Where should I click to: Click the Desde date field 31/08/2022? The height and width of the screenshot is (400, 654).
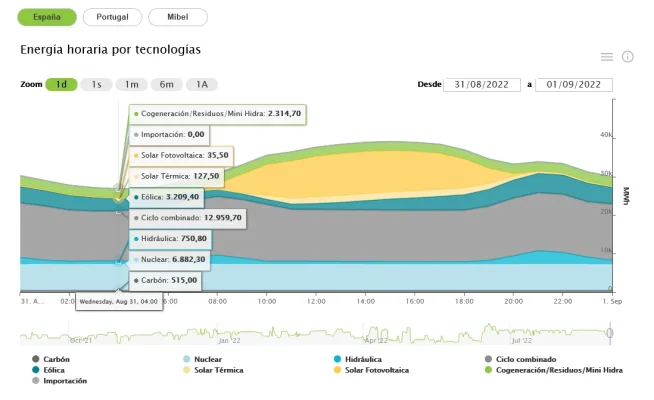482,85
